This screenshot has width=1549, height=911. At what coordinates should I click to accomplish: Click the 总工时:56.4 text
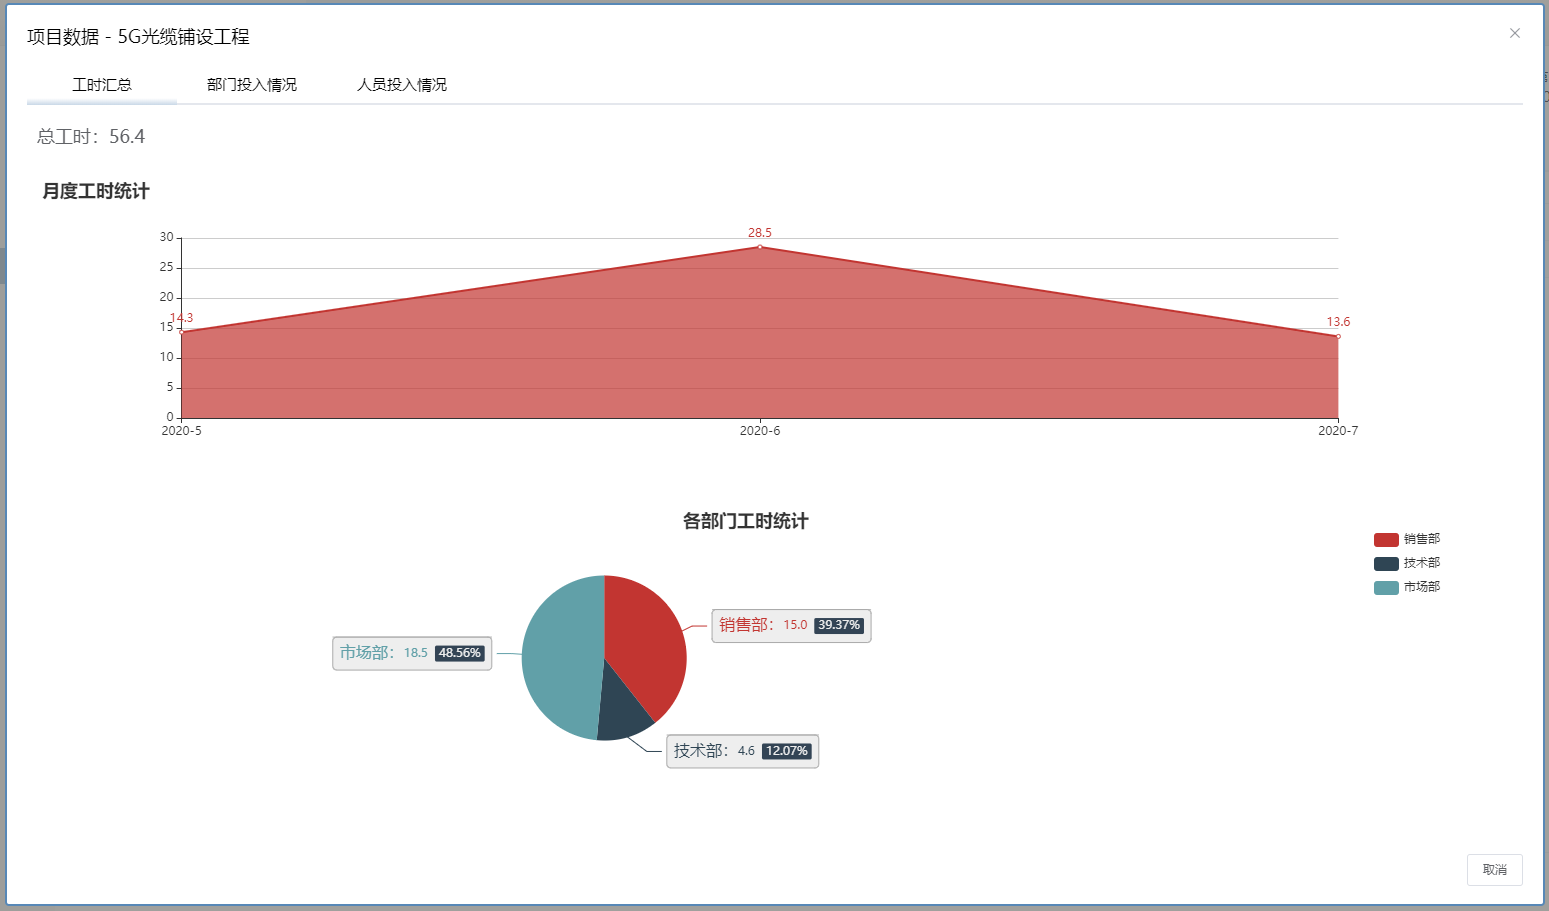tap(91, 137)
